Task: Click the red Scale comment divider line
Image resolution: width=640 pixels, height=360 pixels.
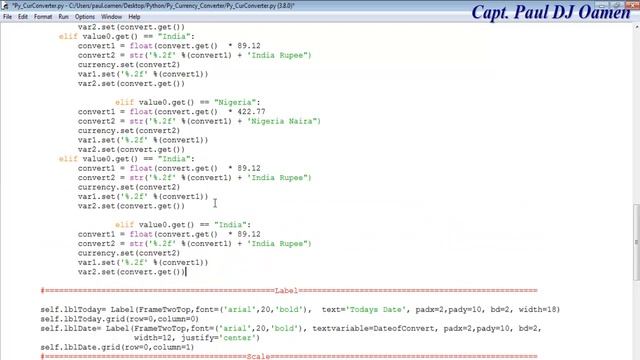Action: click(x=289, y=356)
